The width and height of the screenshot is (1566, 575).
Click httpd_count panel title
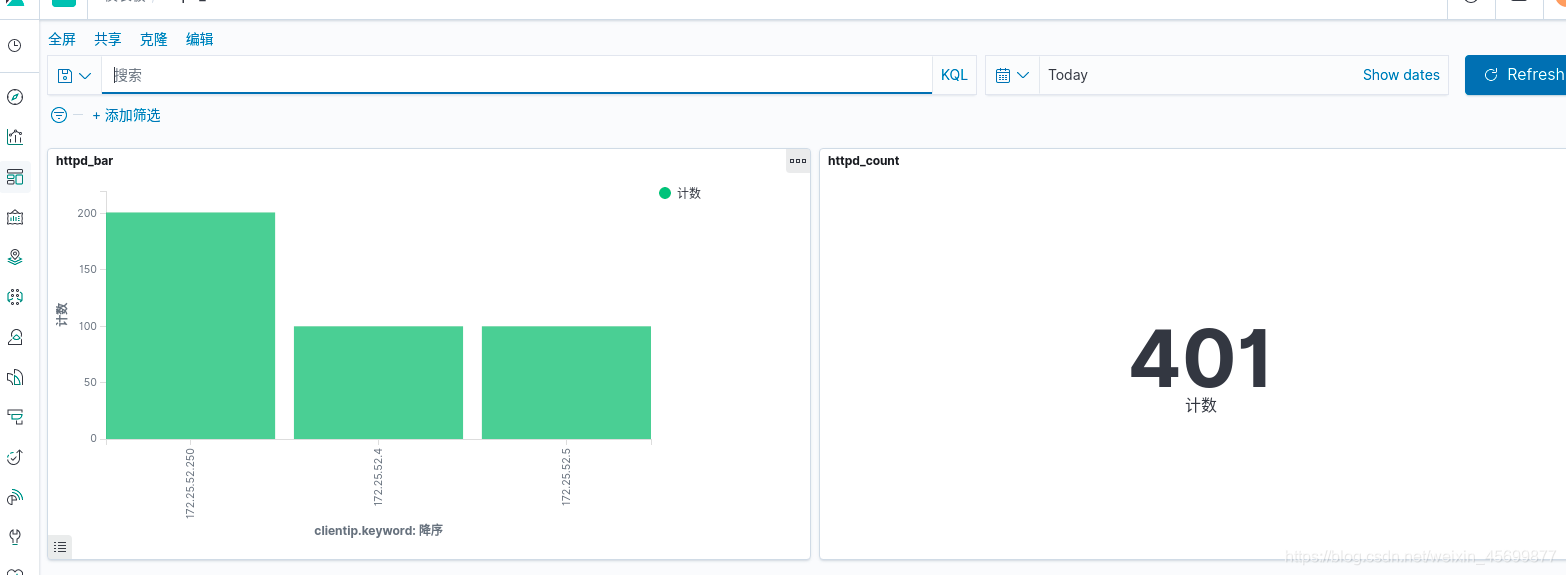[864, 161]
